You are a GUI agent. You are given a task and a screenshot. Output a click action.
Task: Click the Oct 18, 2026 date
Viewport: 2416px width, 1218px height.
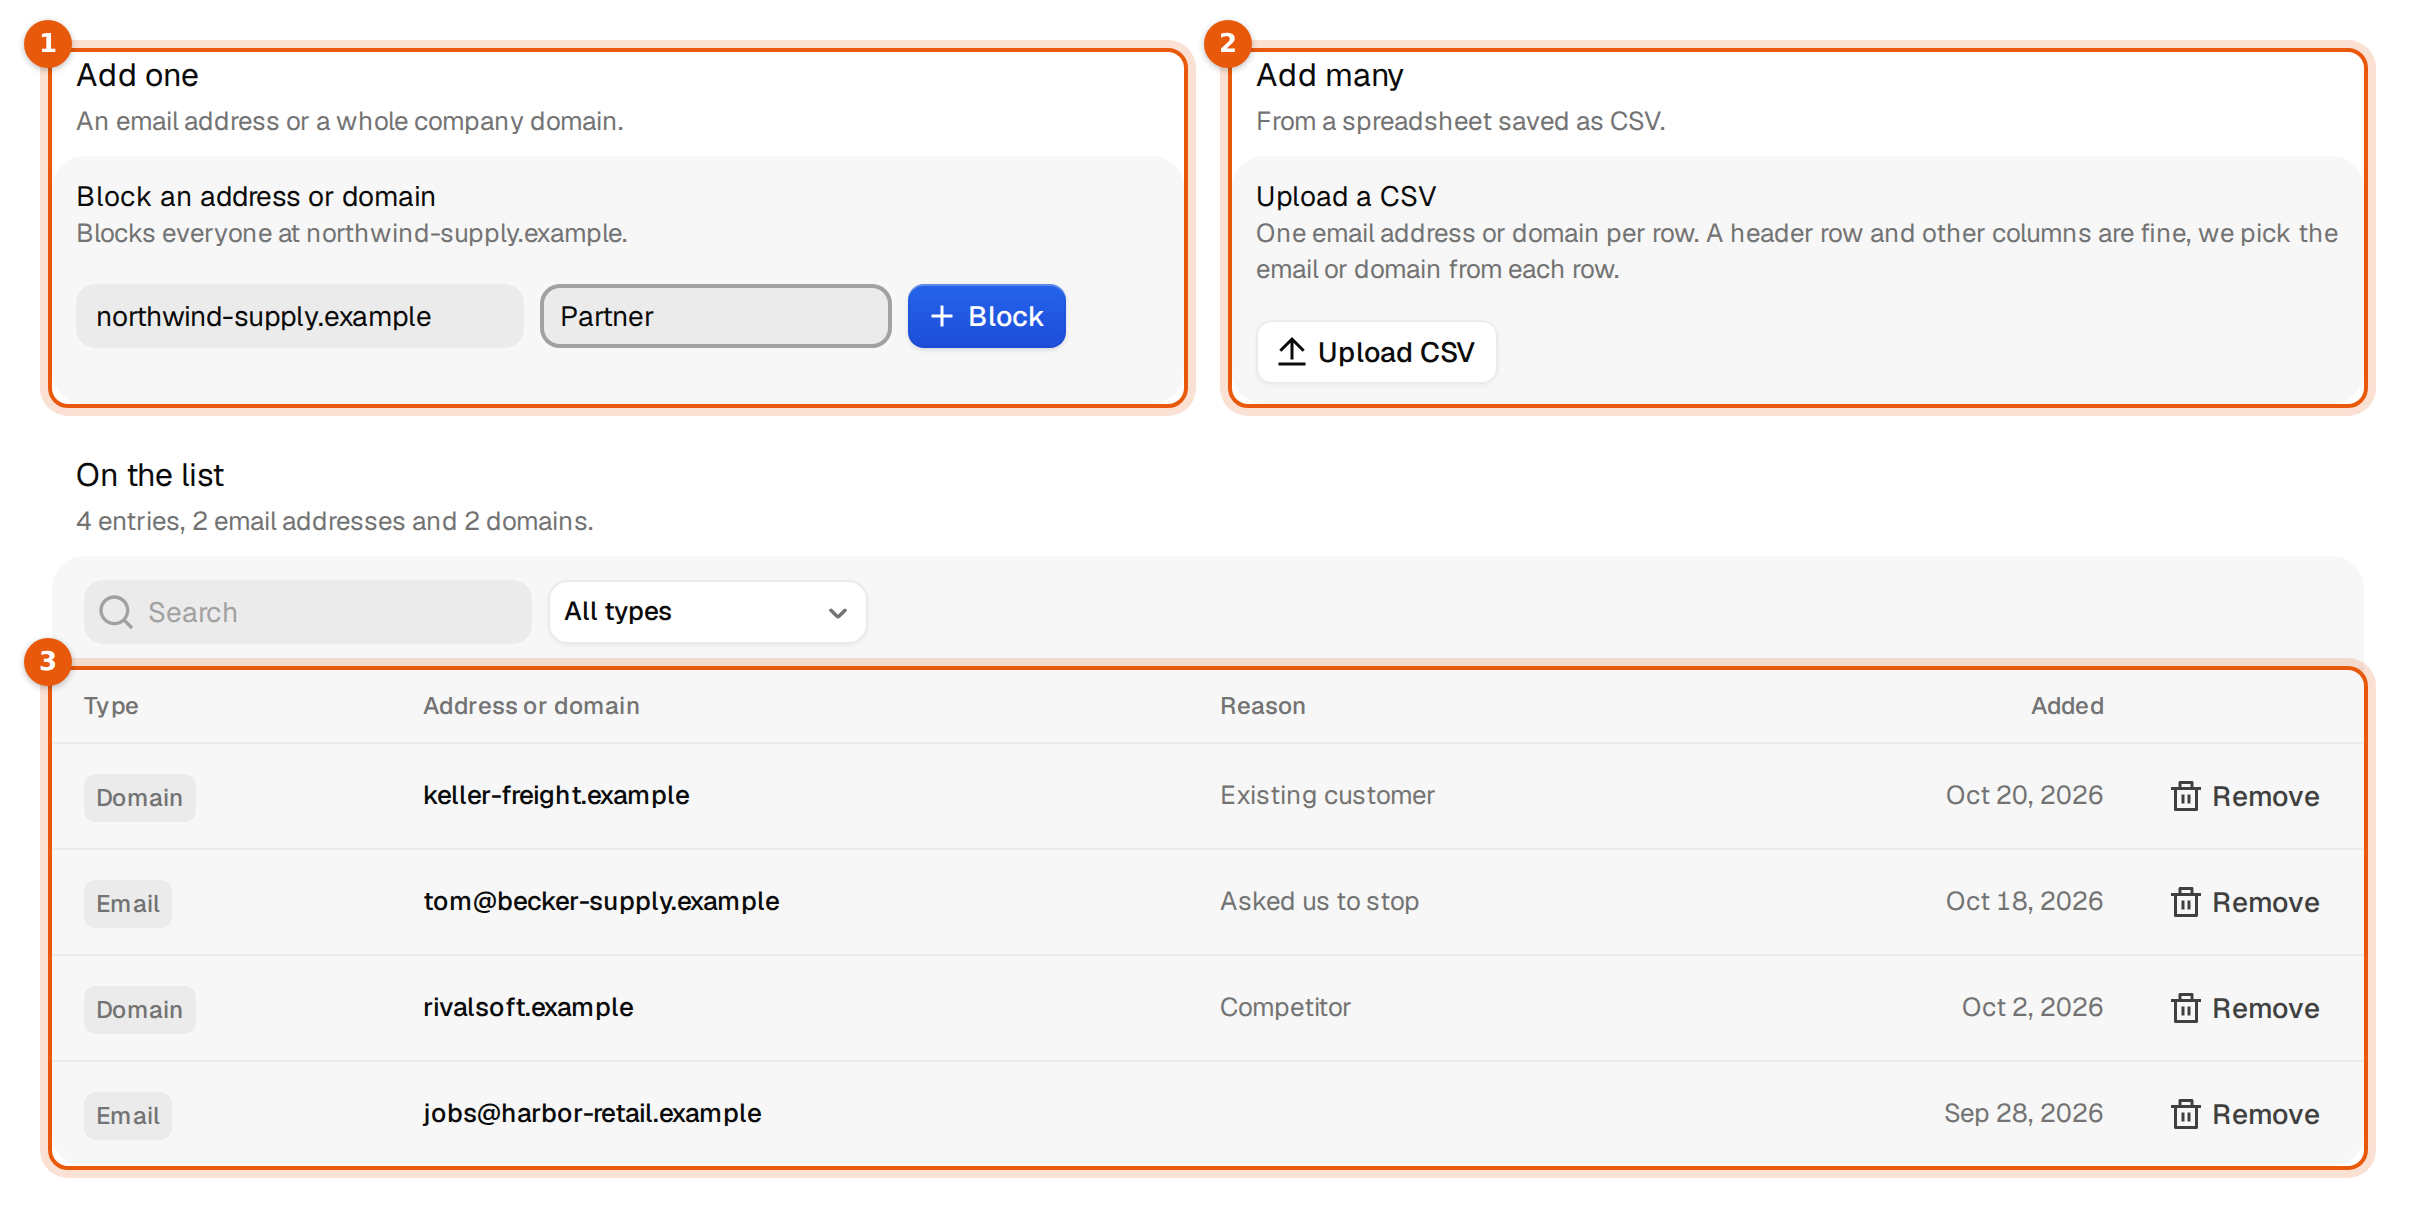(2024, 901)
